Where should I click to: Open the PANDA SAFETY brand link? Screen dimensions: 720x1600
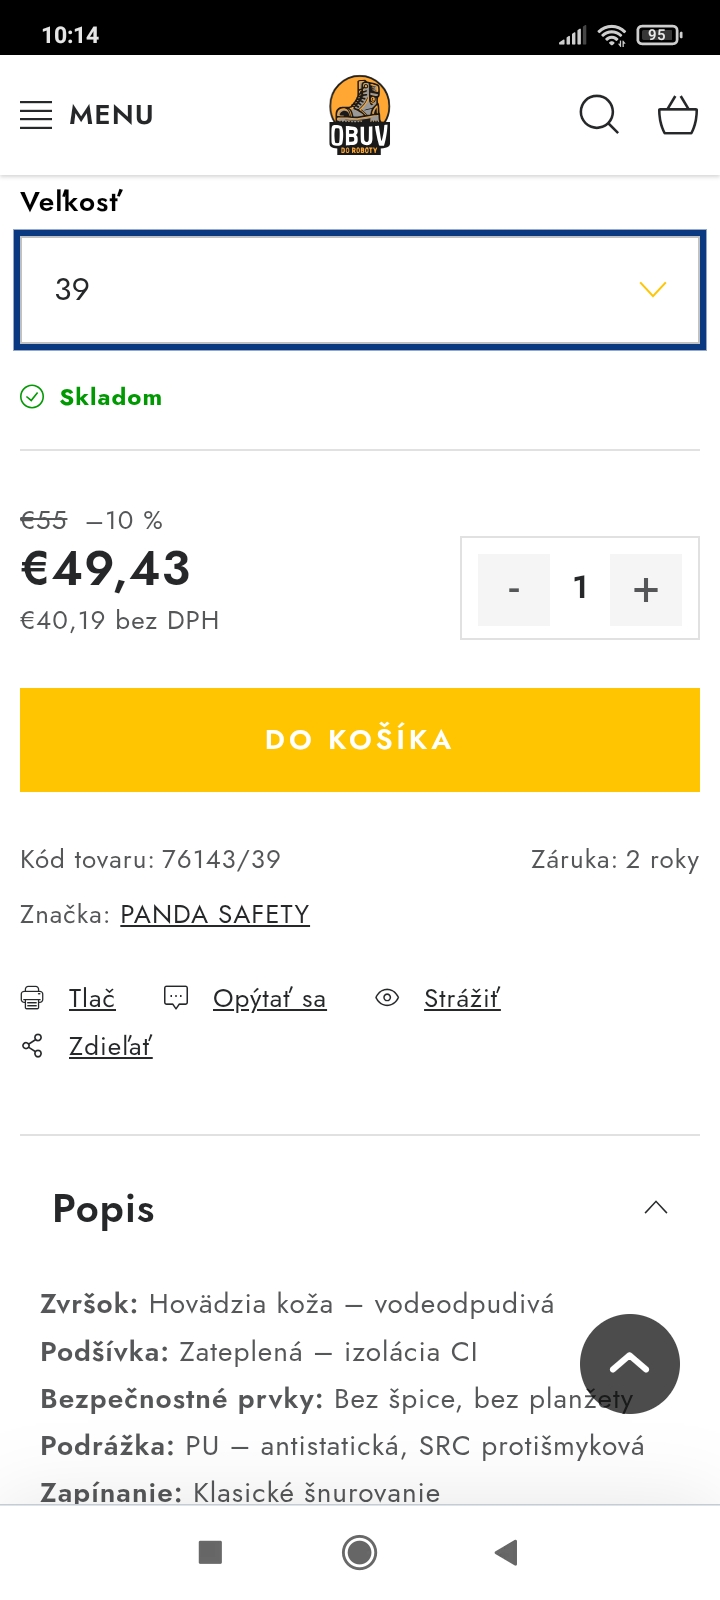(215, 914)
